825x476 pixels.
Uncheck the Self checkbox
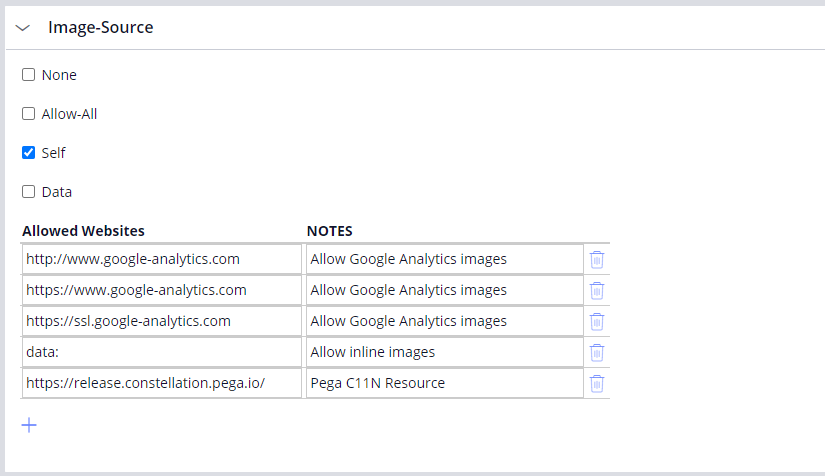29,153
